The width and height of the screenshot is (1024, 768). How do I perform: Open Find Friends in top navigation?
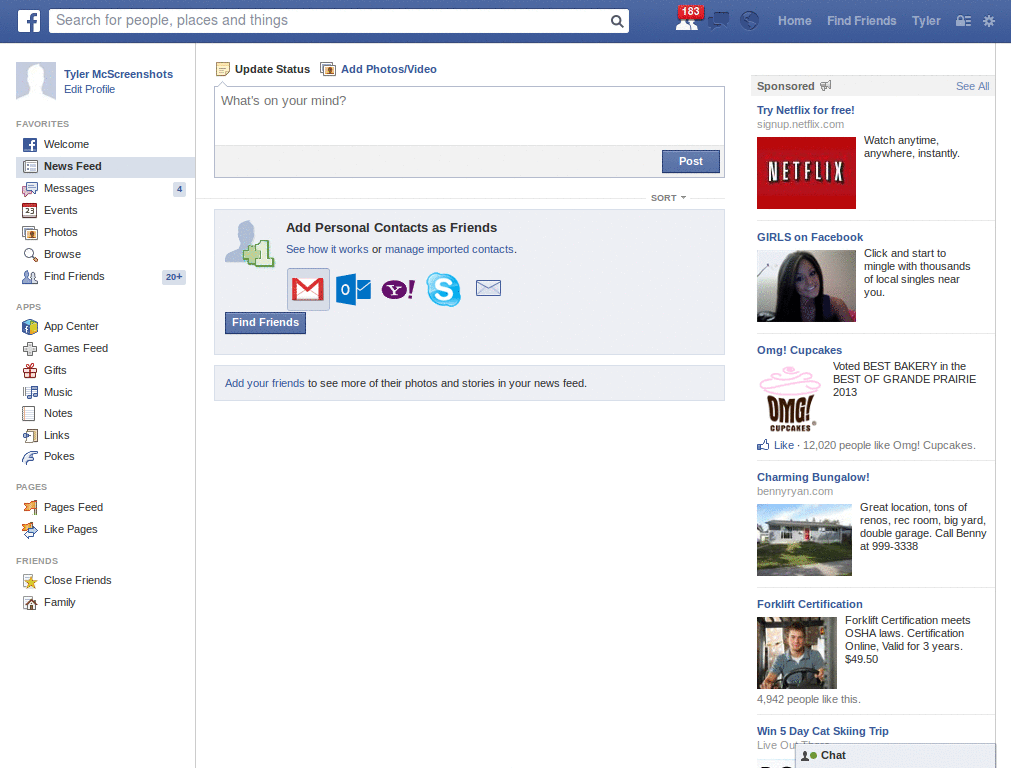point(861,21)
